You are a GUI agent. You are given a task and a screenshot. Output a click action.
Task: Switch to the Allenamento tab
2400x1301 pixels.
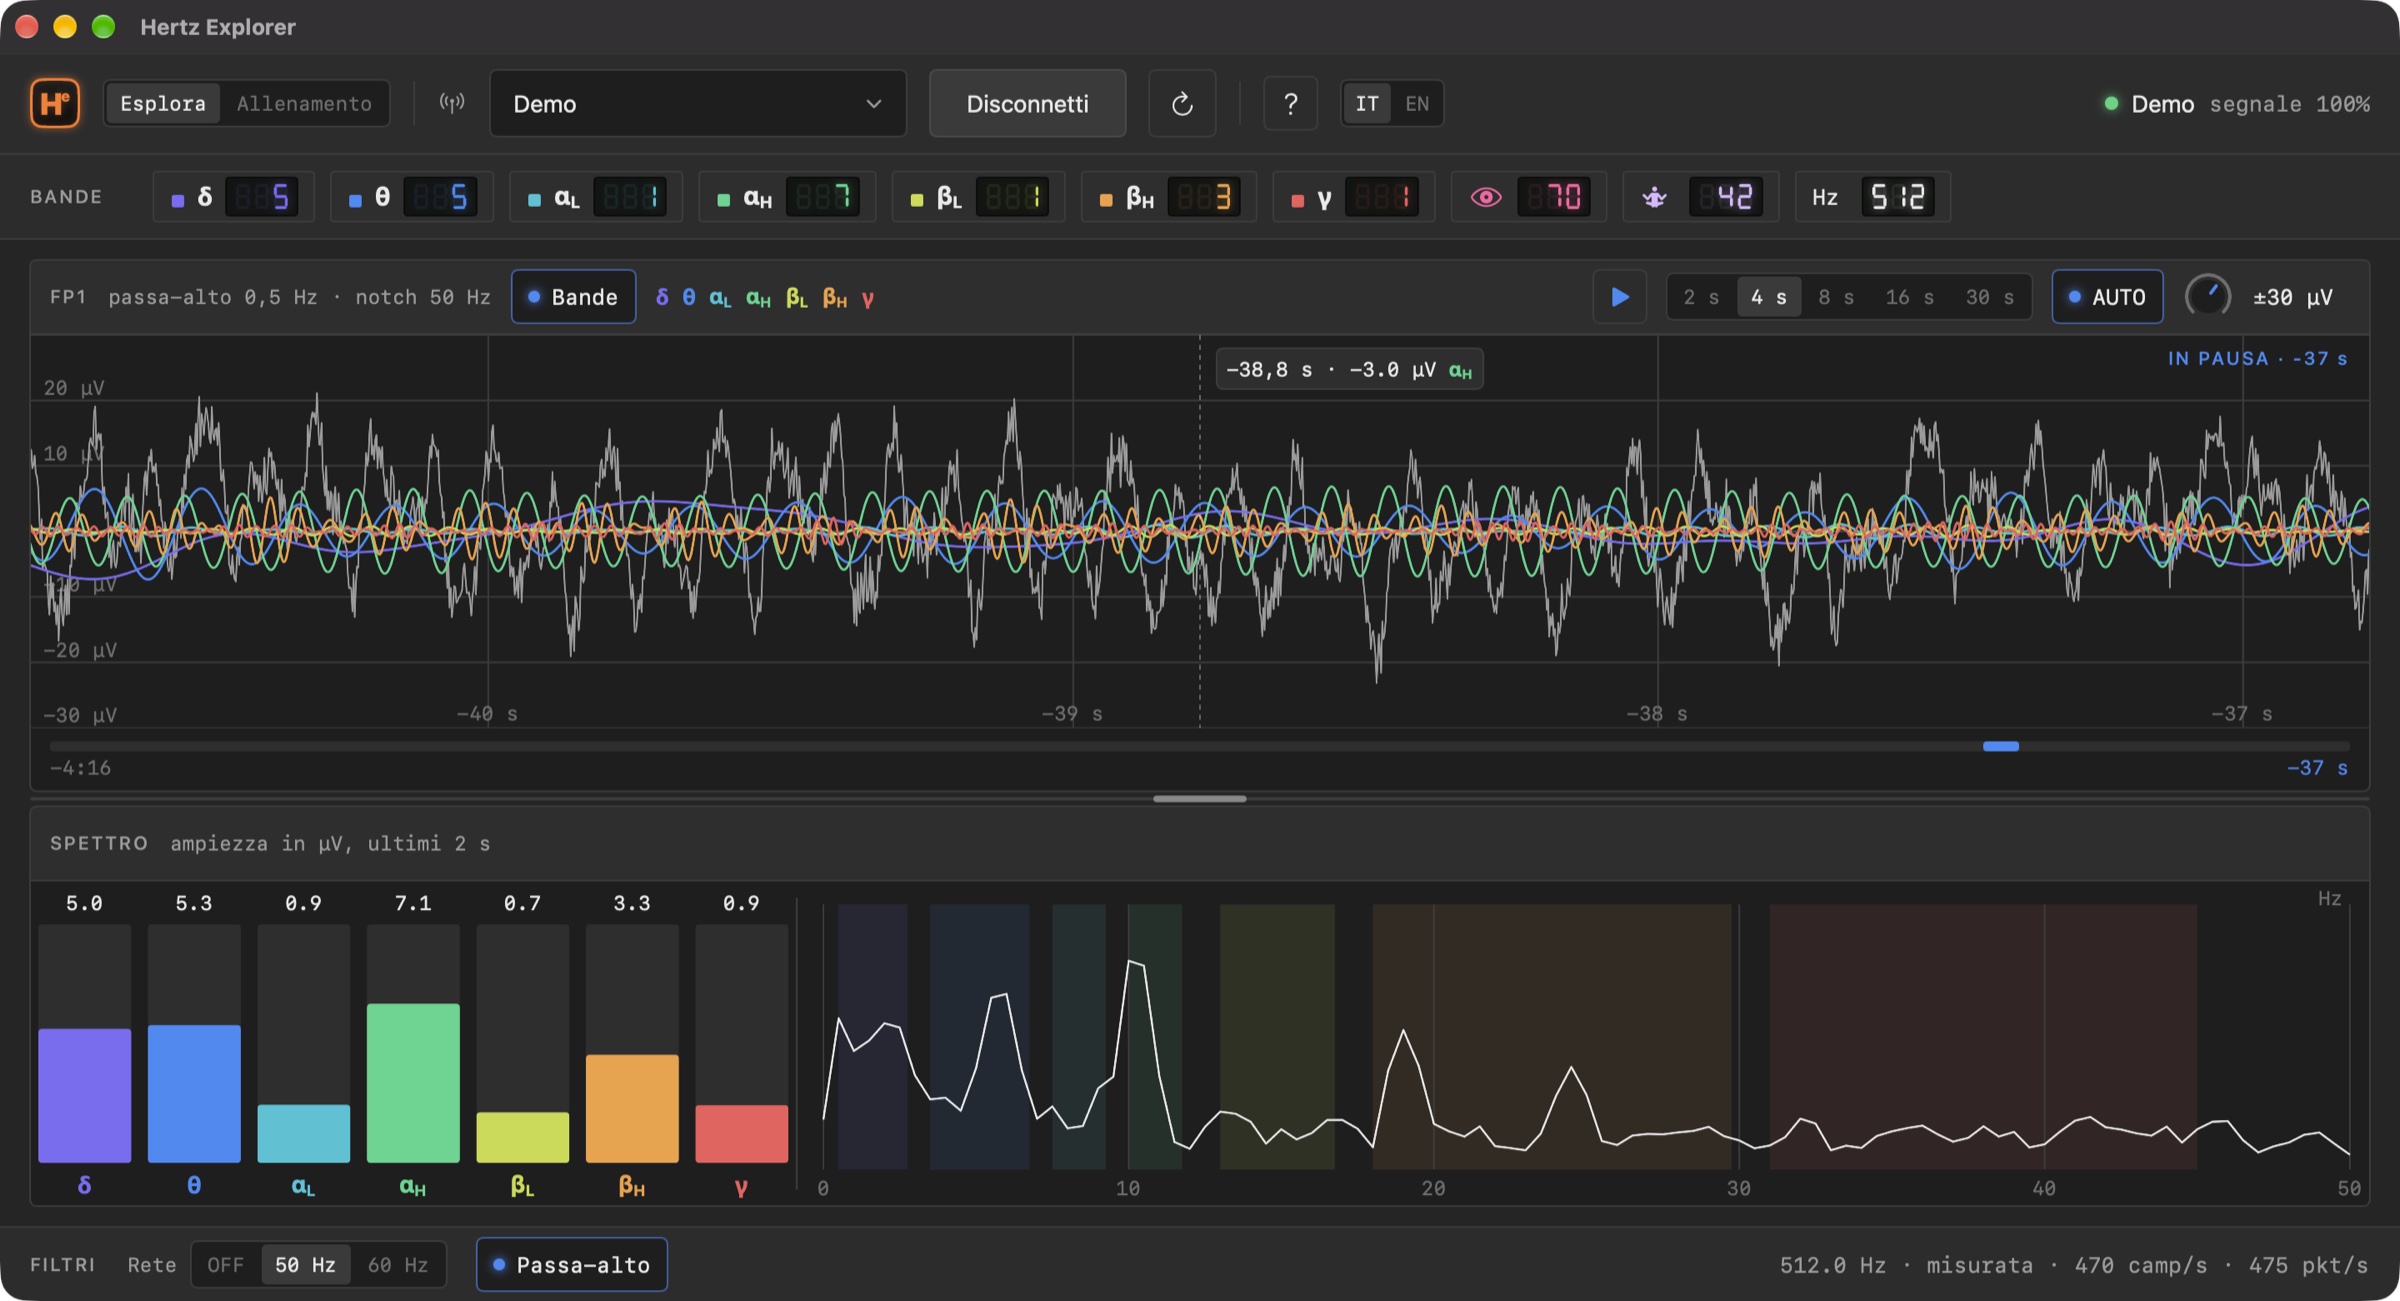[304, 103]
